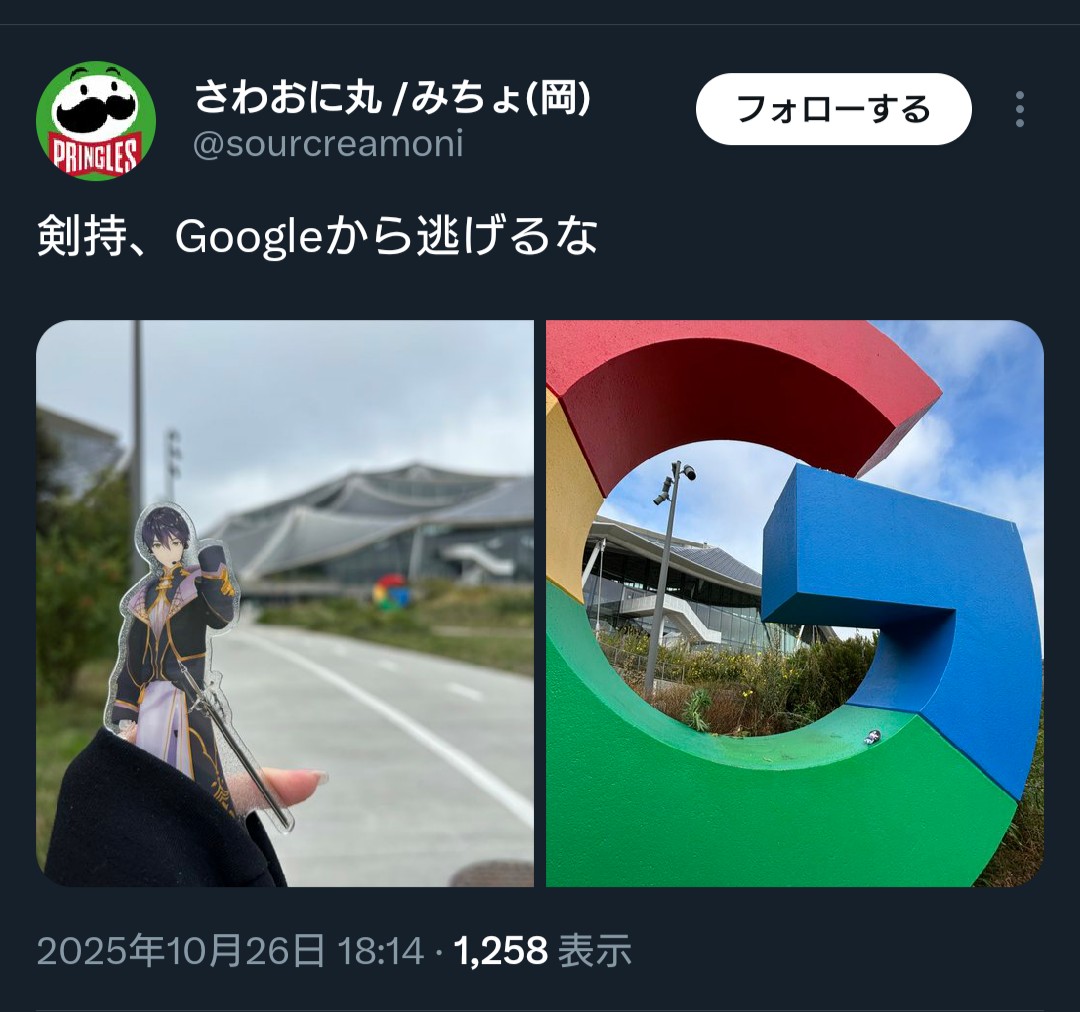Click the timestamp 2025年10月26日 18:14
Image resolution: width=1080 pixels, height=1012 pixels.
tap(230, 951)
